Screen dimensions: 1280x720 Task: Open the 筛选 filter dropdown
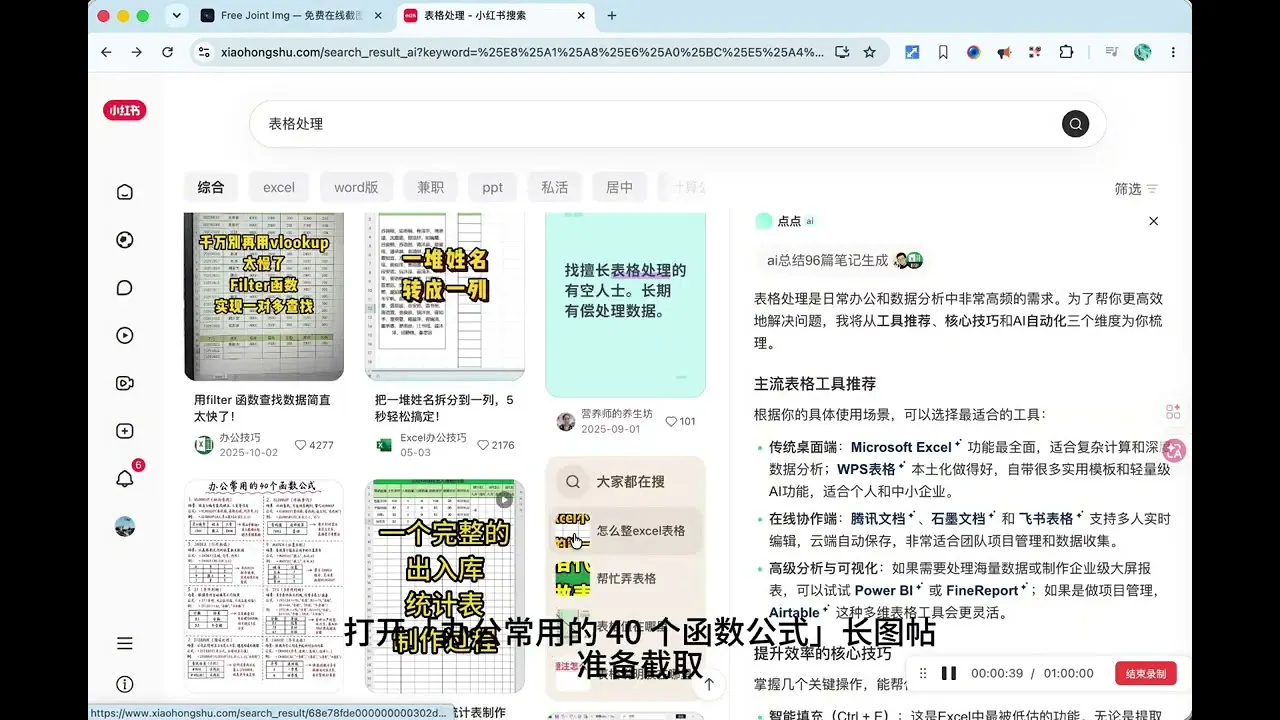pos(1136,189)
